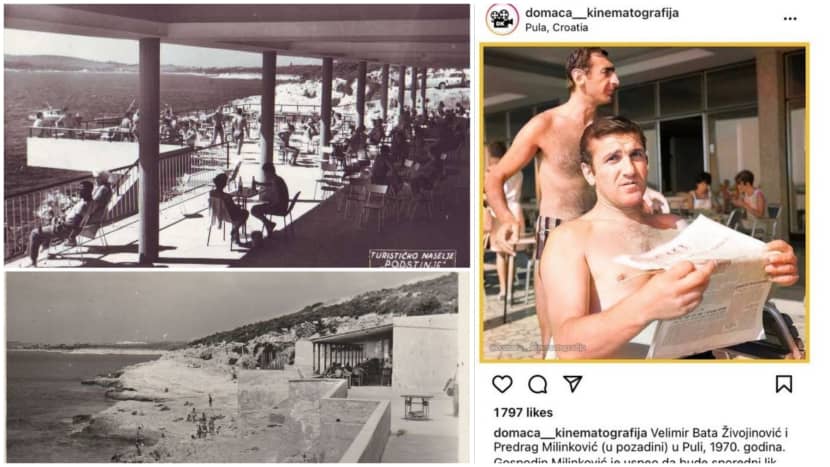Open the domaca__kinematografija profile avatar
This screenshot has width=830, height=467.
click(x=502, y=19)
